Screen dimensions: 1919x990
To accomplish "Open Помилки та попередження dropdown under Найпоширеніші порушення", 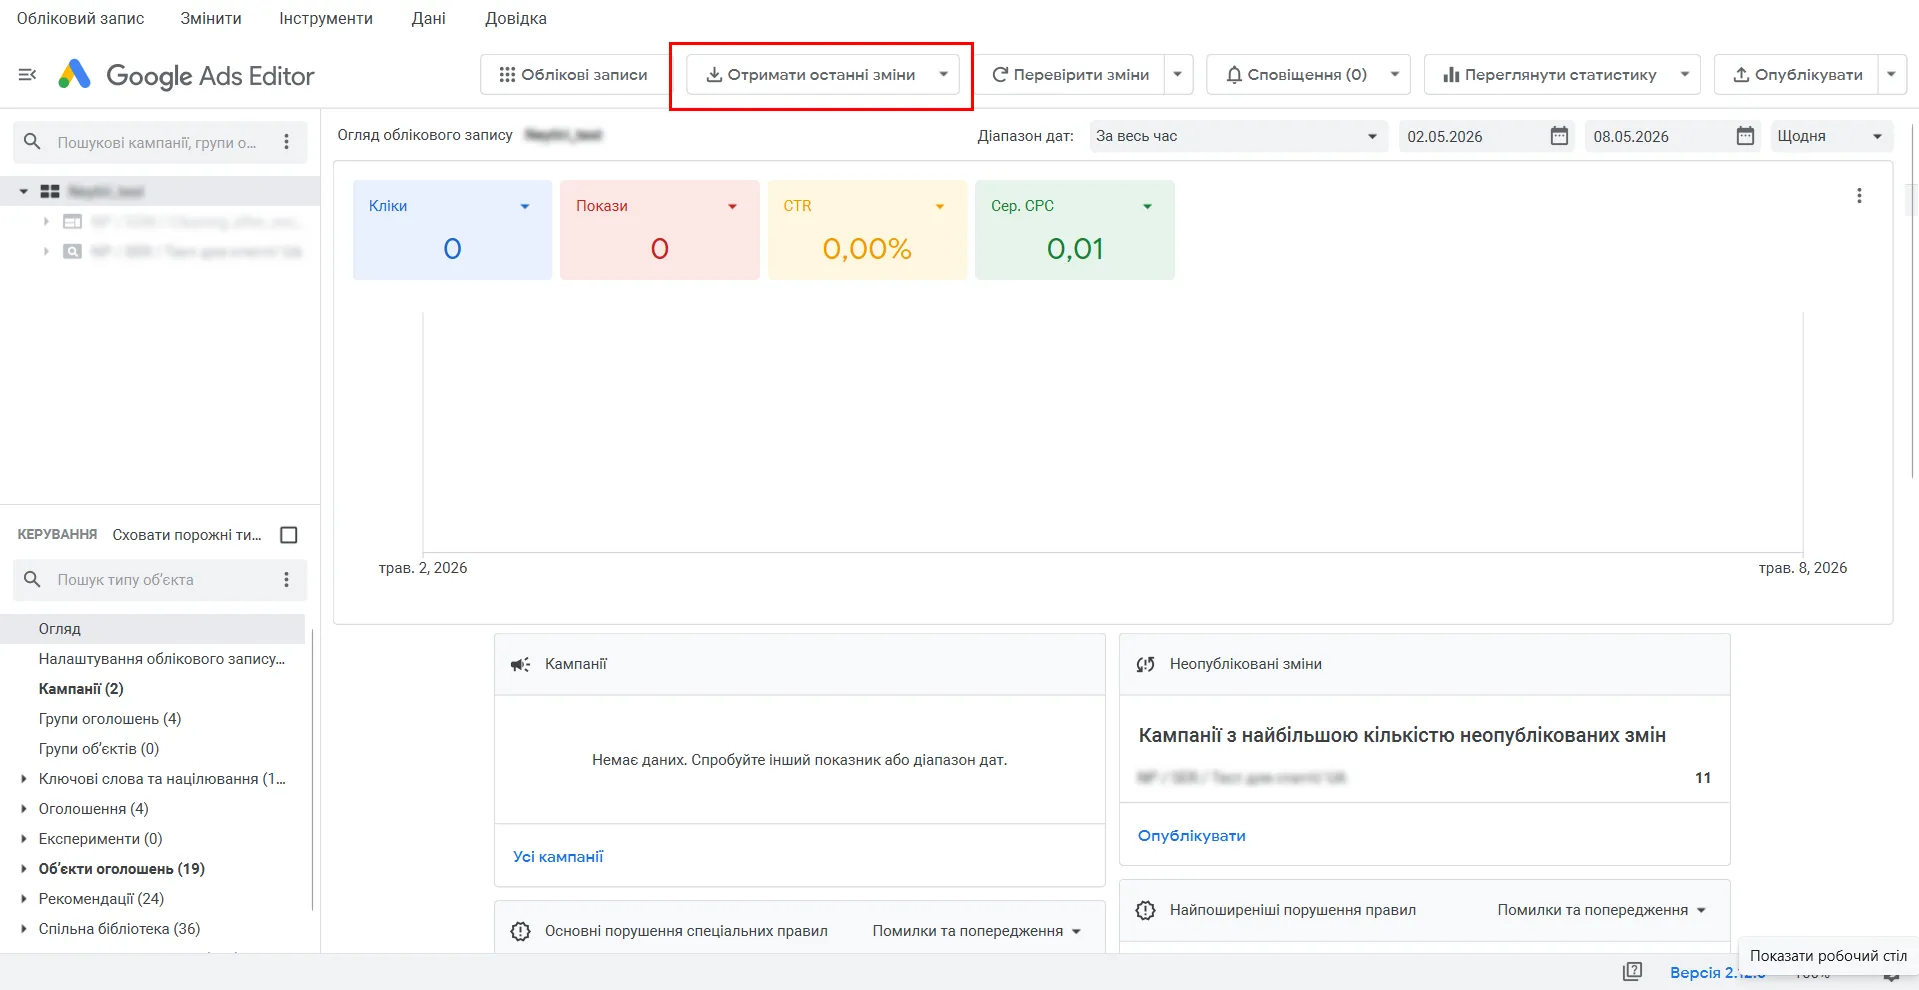I will click(1602, 910).
